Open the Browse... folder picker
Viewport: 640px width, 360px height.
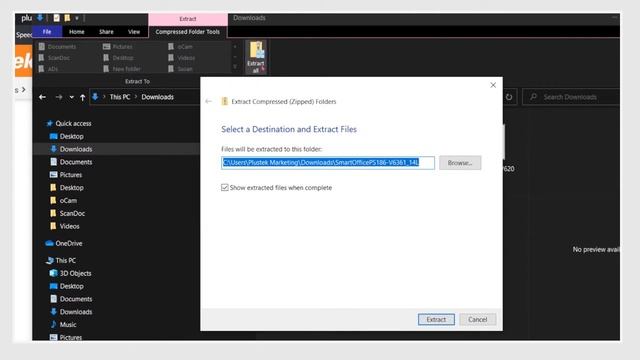pyautogui.click(x=460, y=162)
